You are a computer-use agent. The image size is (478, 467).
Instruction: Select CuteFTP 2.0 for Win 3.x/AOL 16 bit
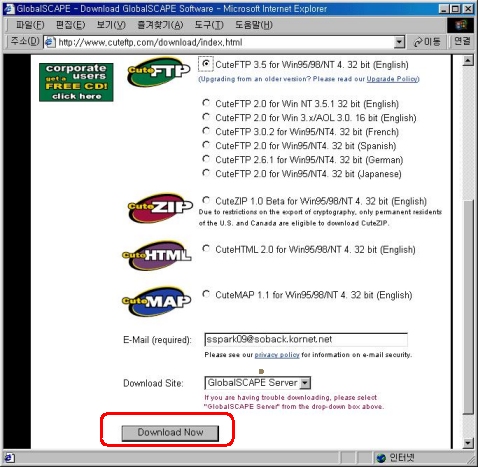pos(206,117)
